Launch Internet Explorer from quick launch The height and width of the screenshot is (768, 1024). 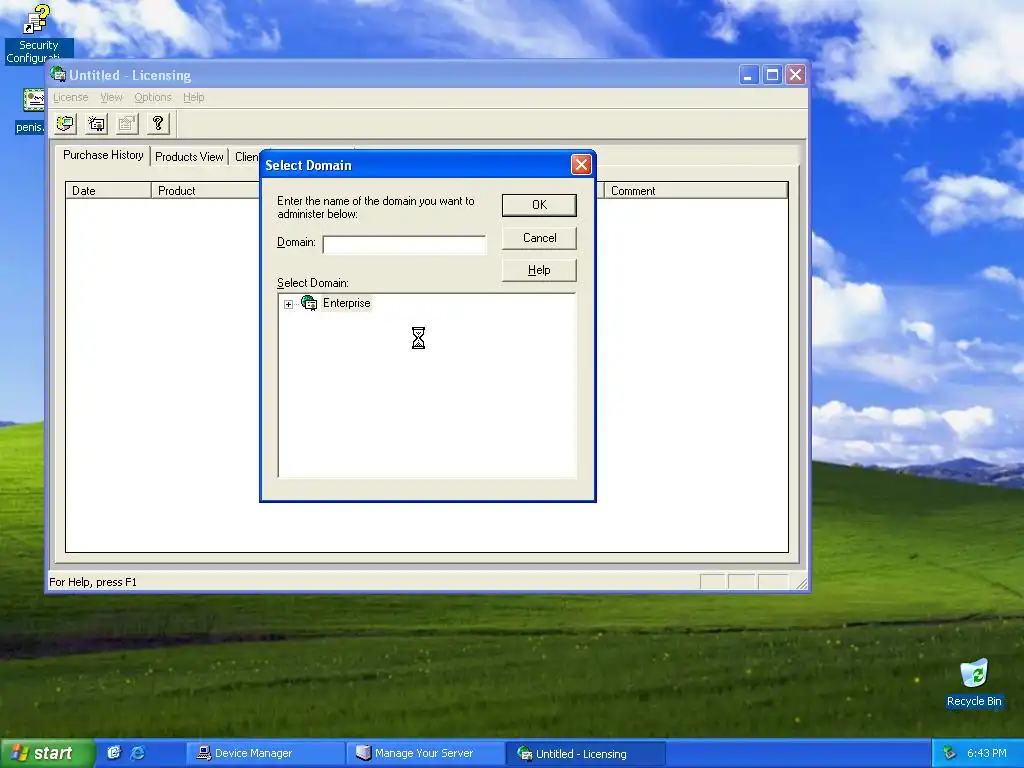click(x=138, y=753)
